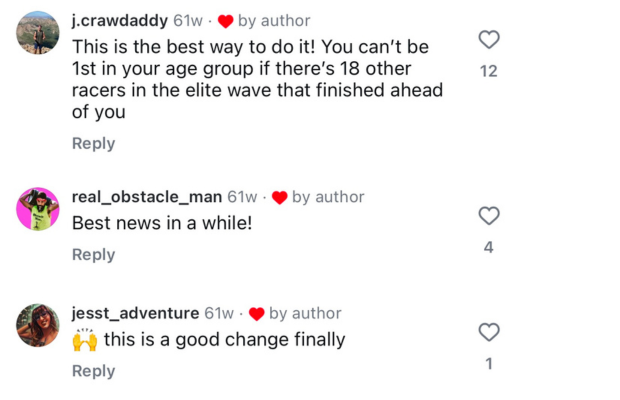View the 12 likes on j.crawdaddy's comment

point(489,71)
